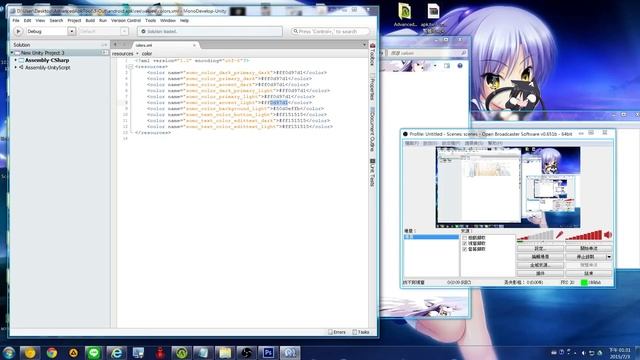Select the highlighted scene in OBS scenes list
This screenshot has height=360, width=640.
[x=431, y=237]
